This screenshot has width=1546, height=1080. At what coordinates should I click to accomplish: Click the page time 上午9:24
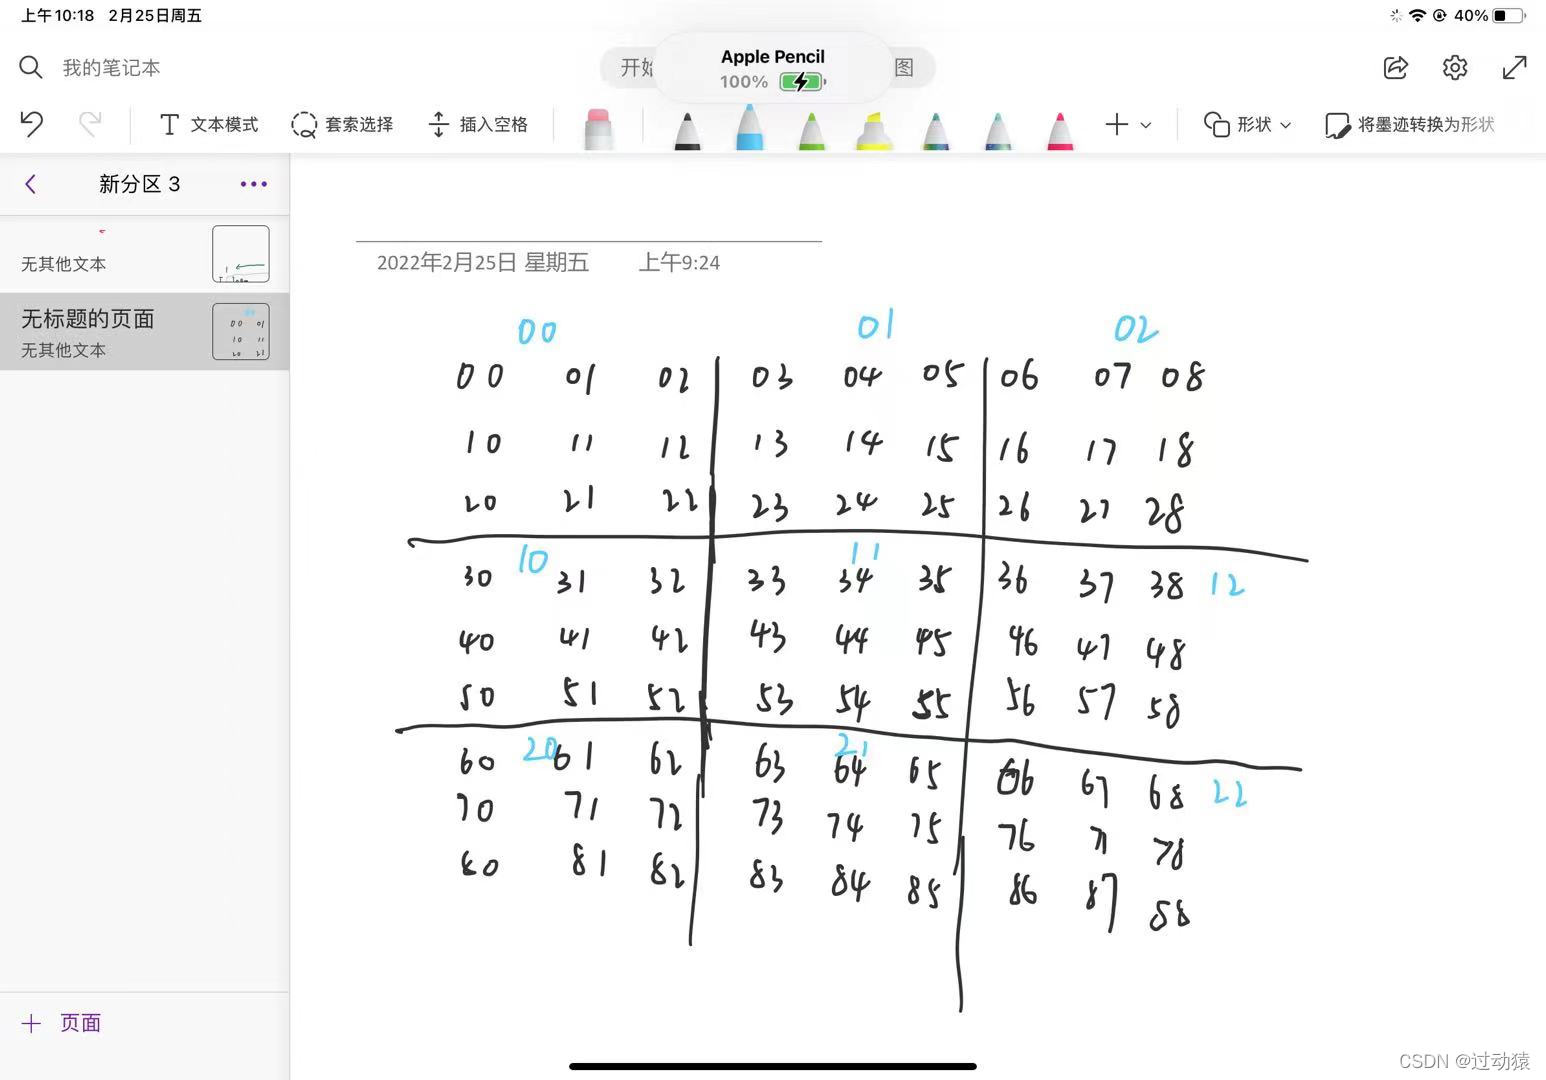(680, 263)
